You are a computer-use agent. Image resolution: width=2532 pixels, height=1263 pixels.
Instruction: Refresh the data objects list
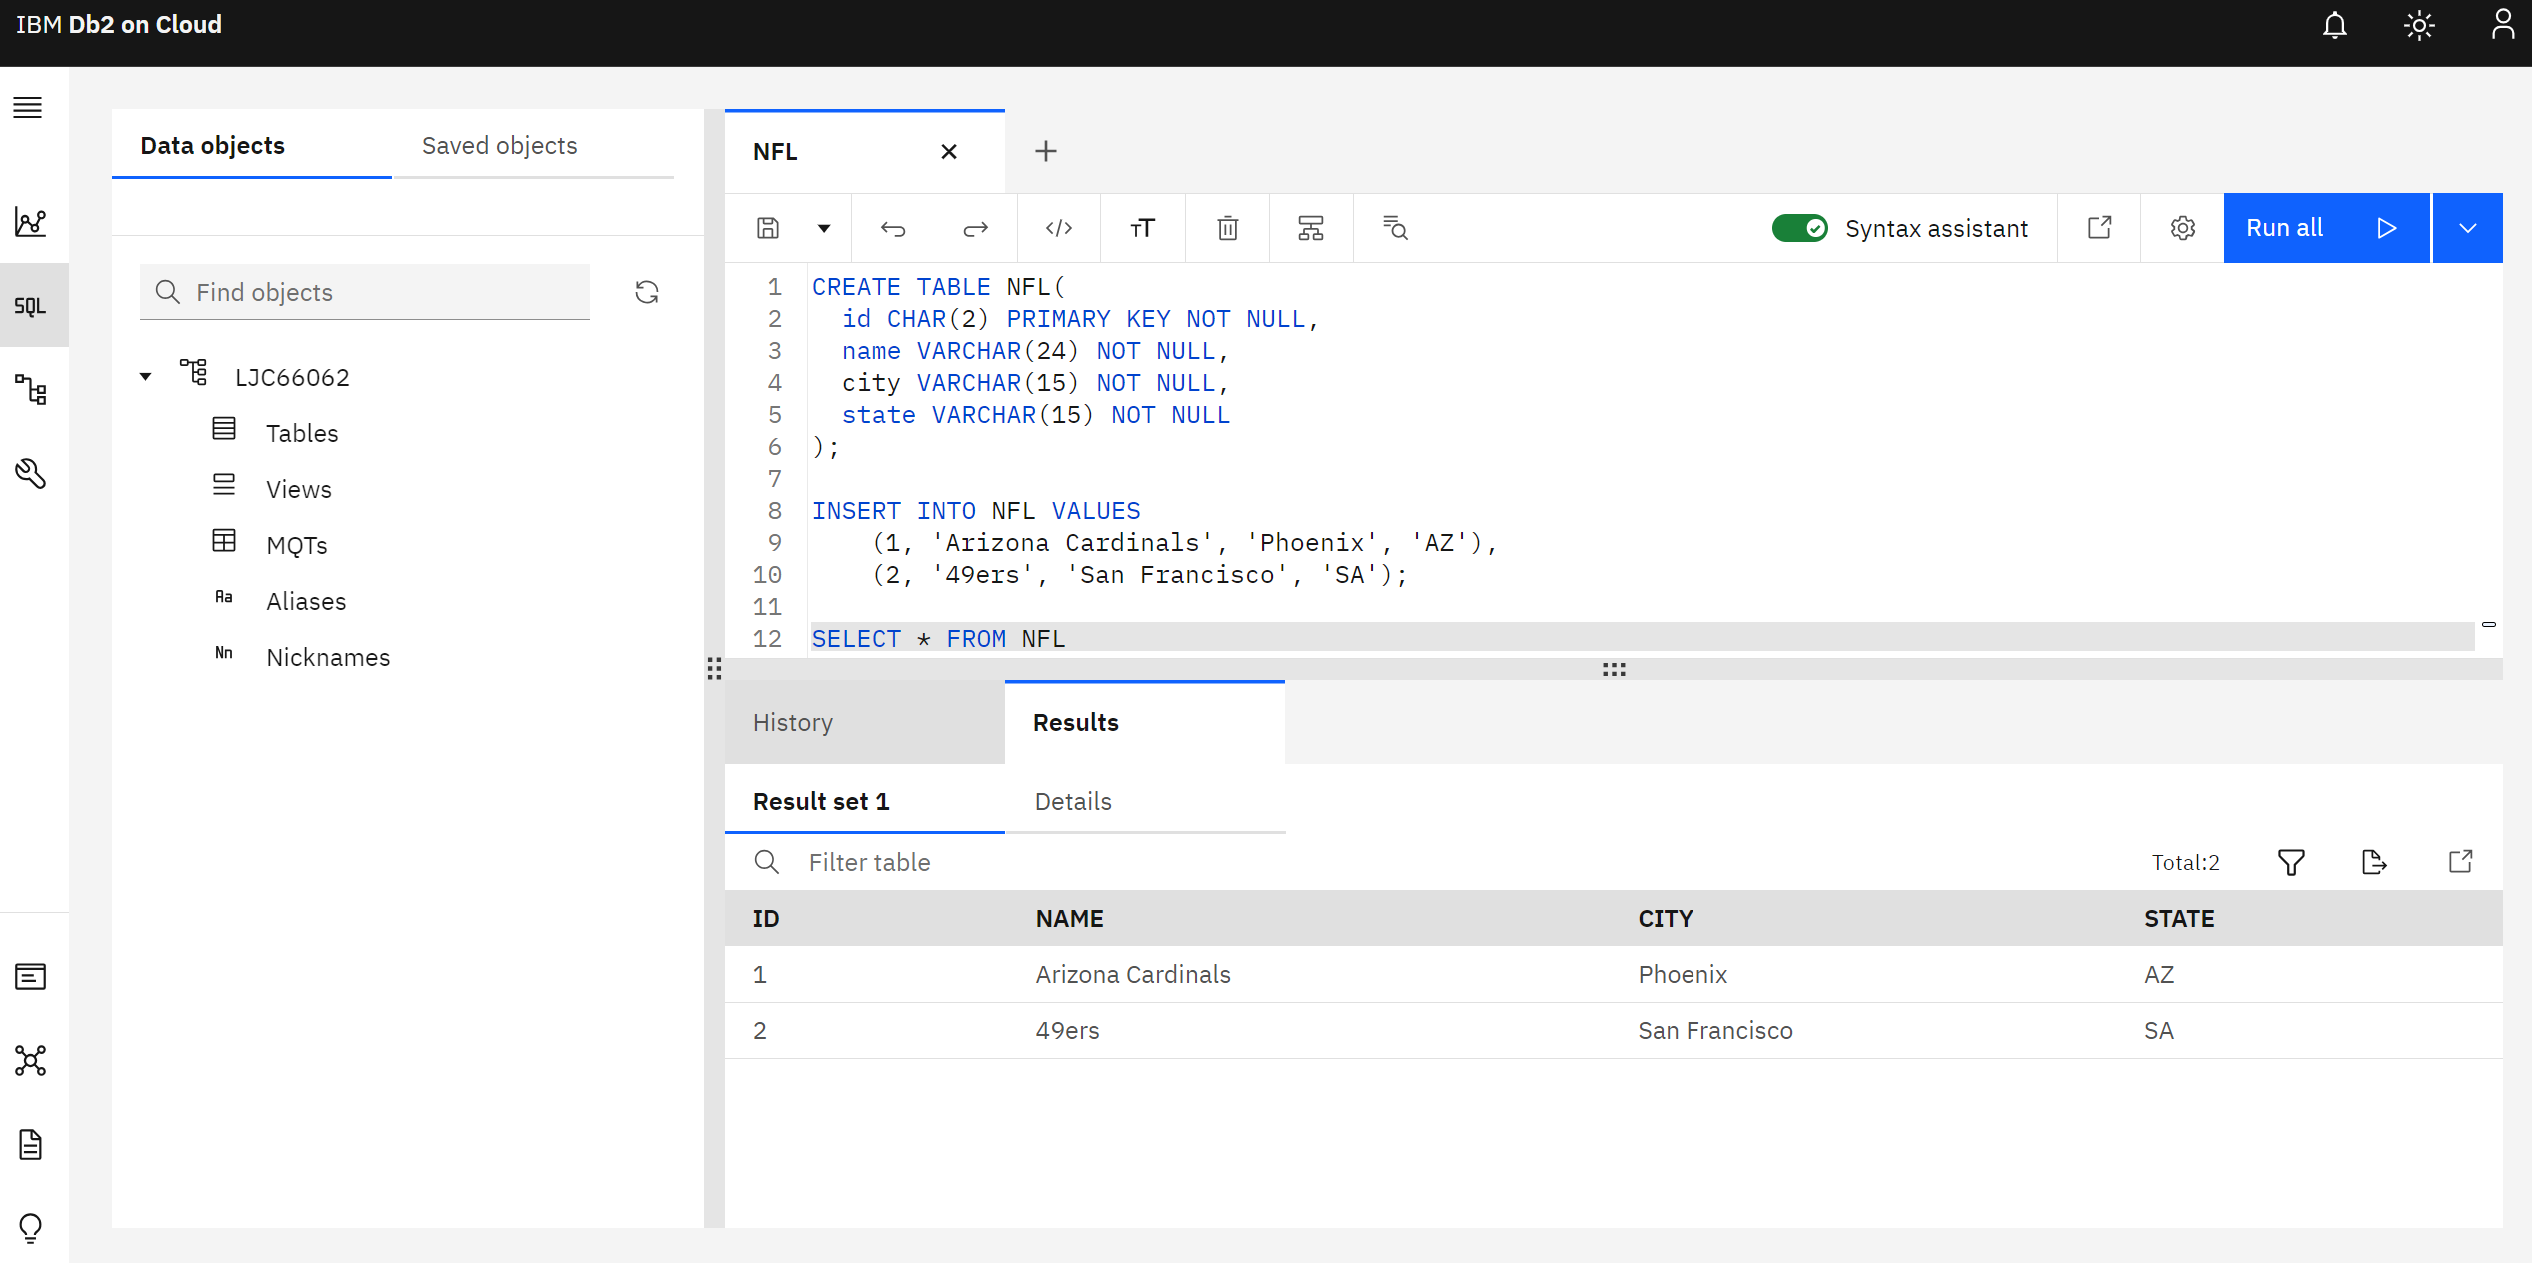pos(647,292)
